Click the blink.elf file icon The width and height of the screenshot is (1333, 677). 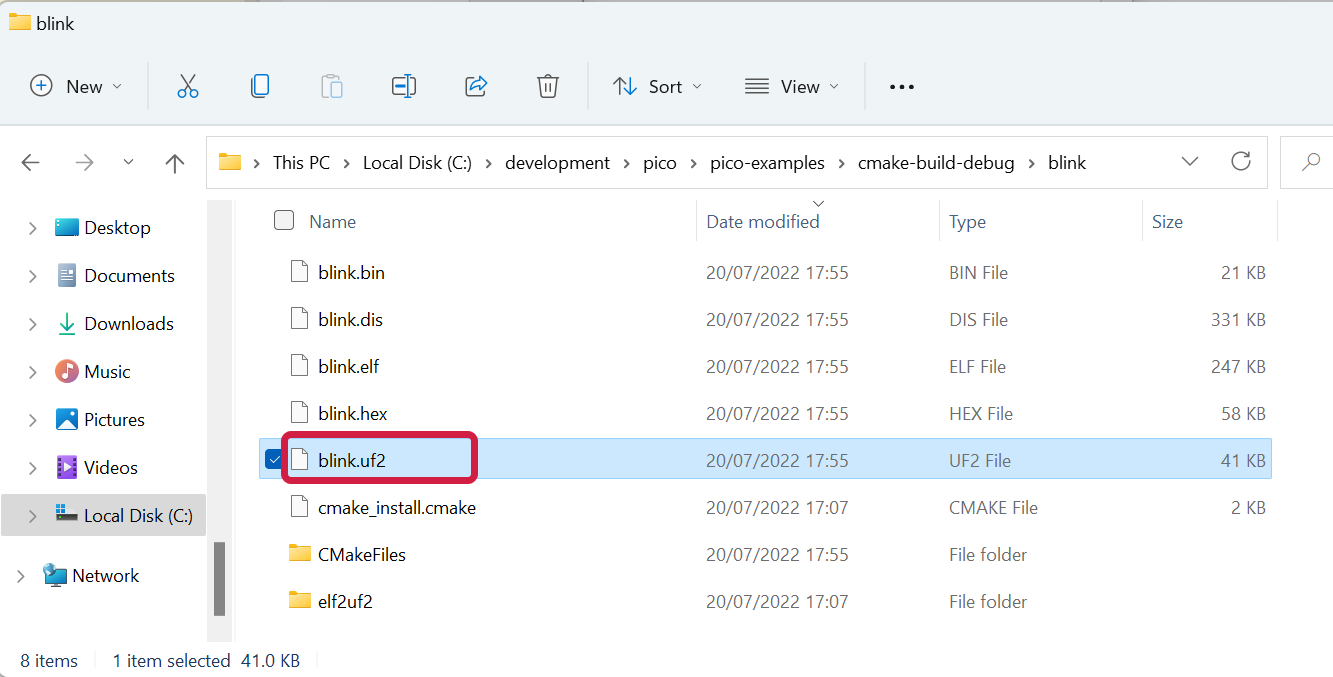point(299,366)
